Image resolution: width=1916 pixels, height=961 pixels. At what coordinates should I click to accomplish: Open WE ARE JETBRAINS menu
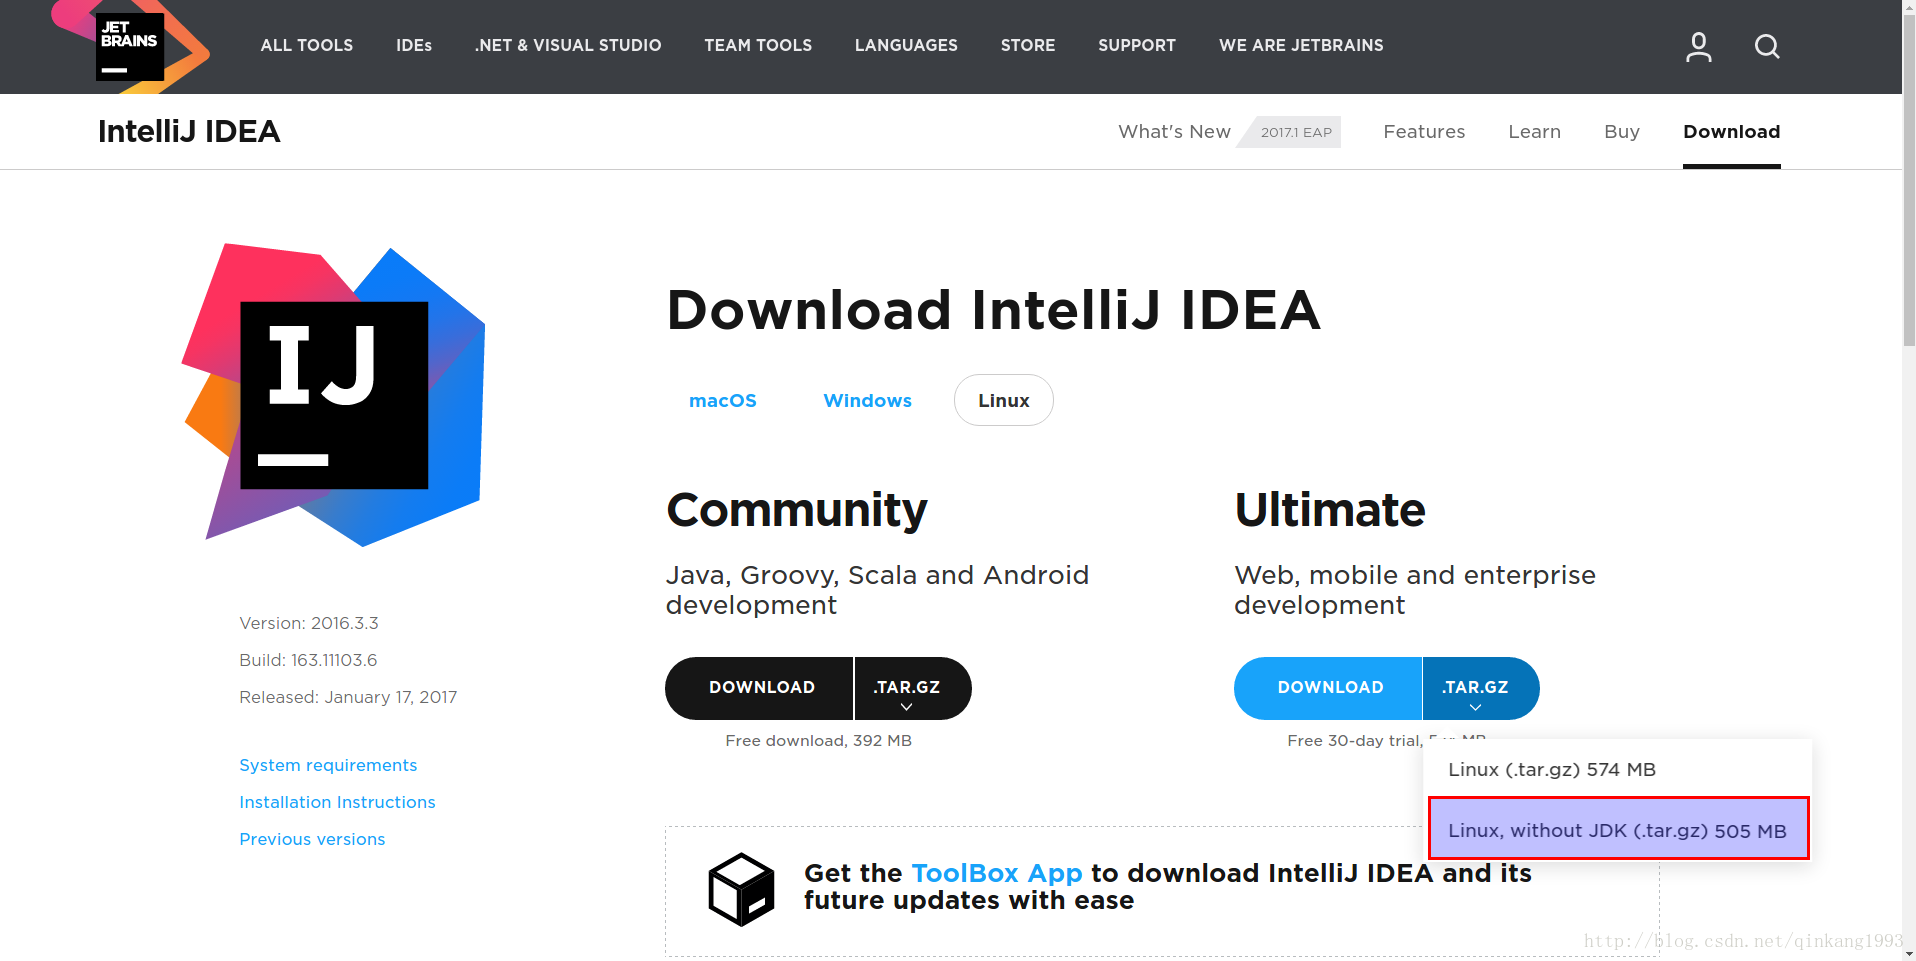[1301, 45]
